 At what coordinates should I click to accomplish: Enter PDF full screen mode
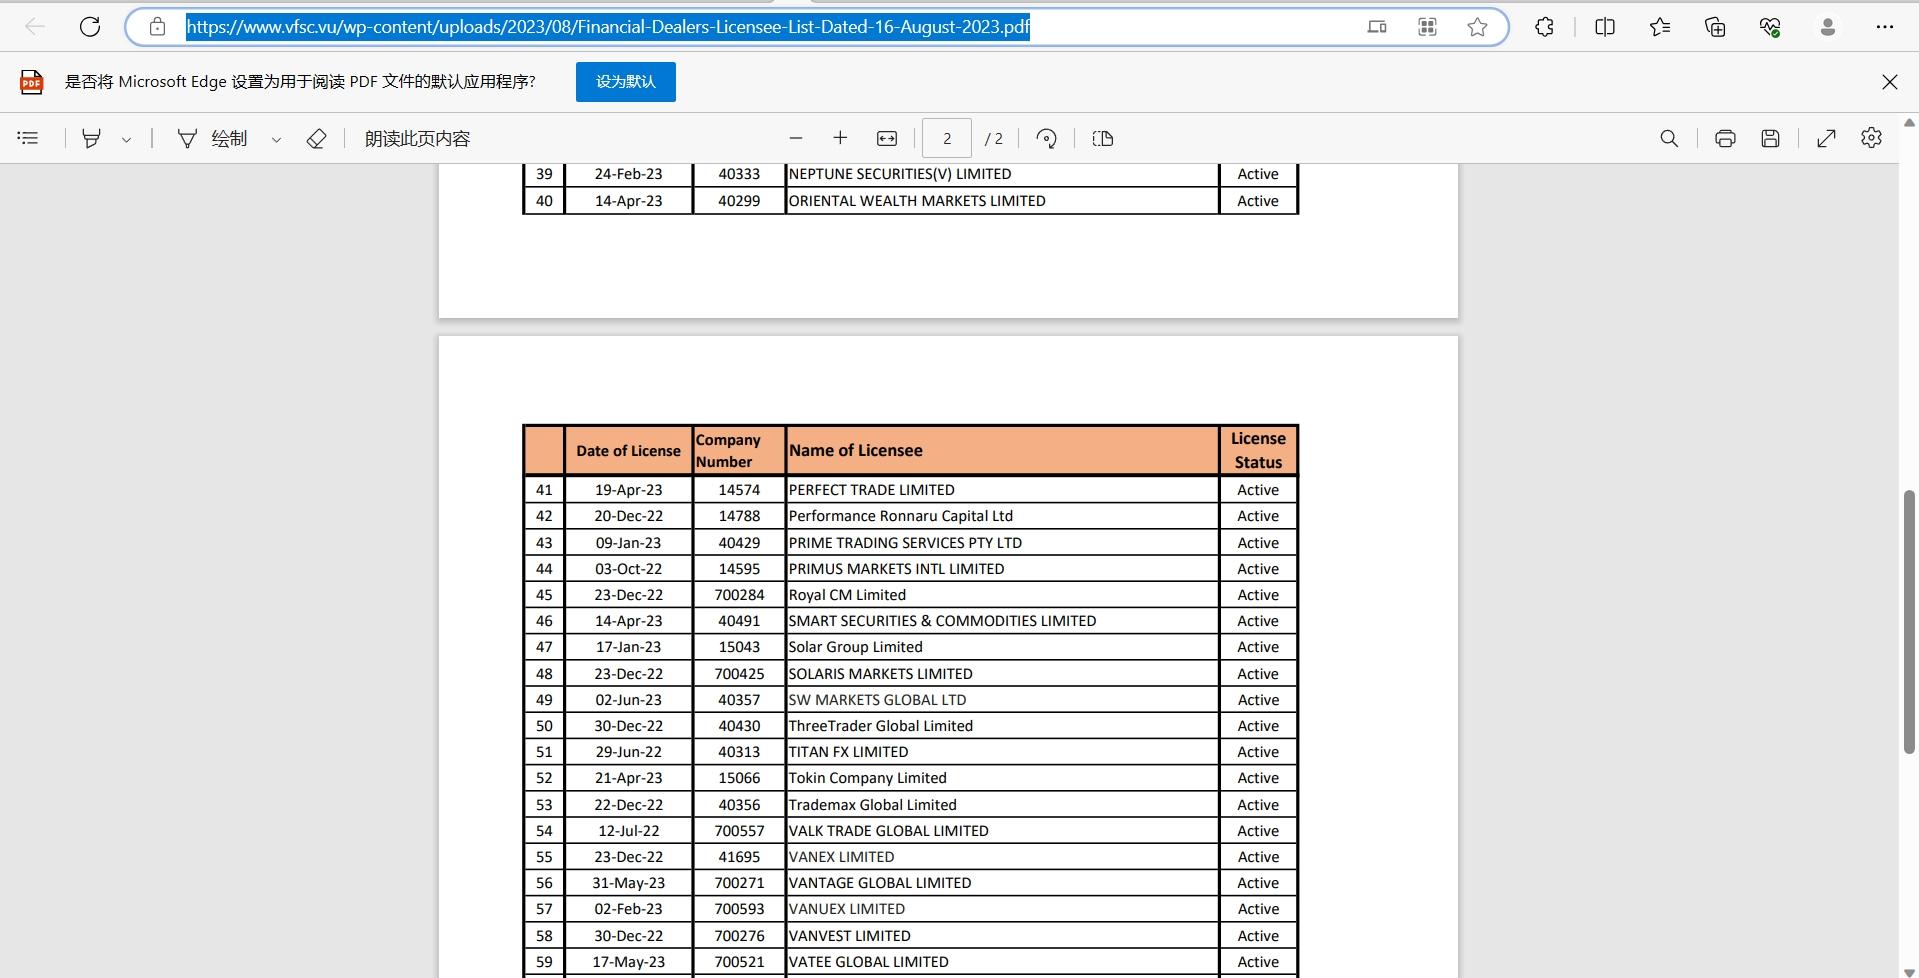coord(1827,138)
